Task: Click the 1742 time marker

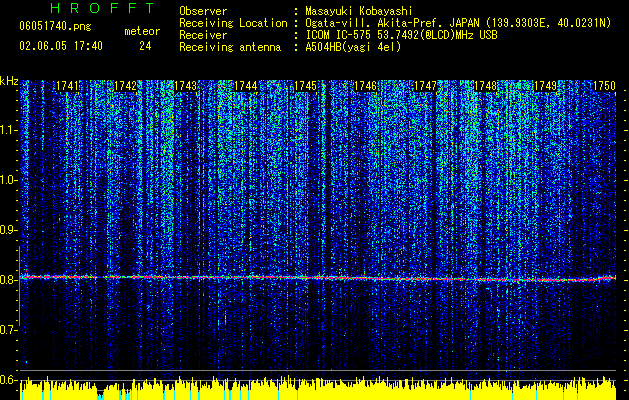Action: coord(126,86)
